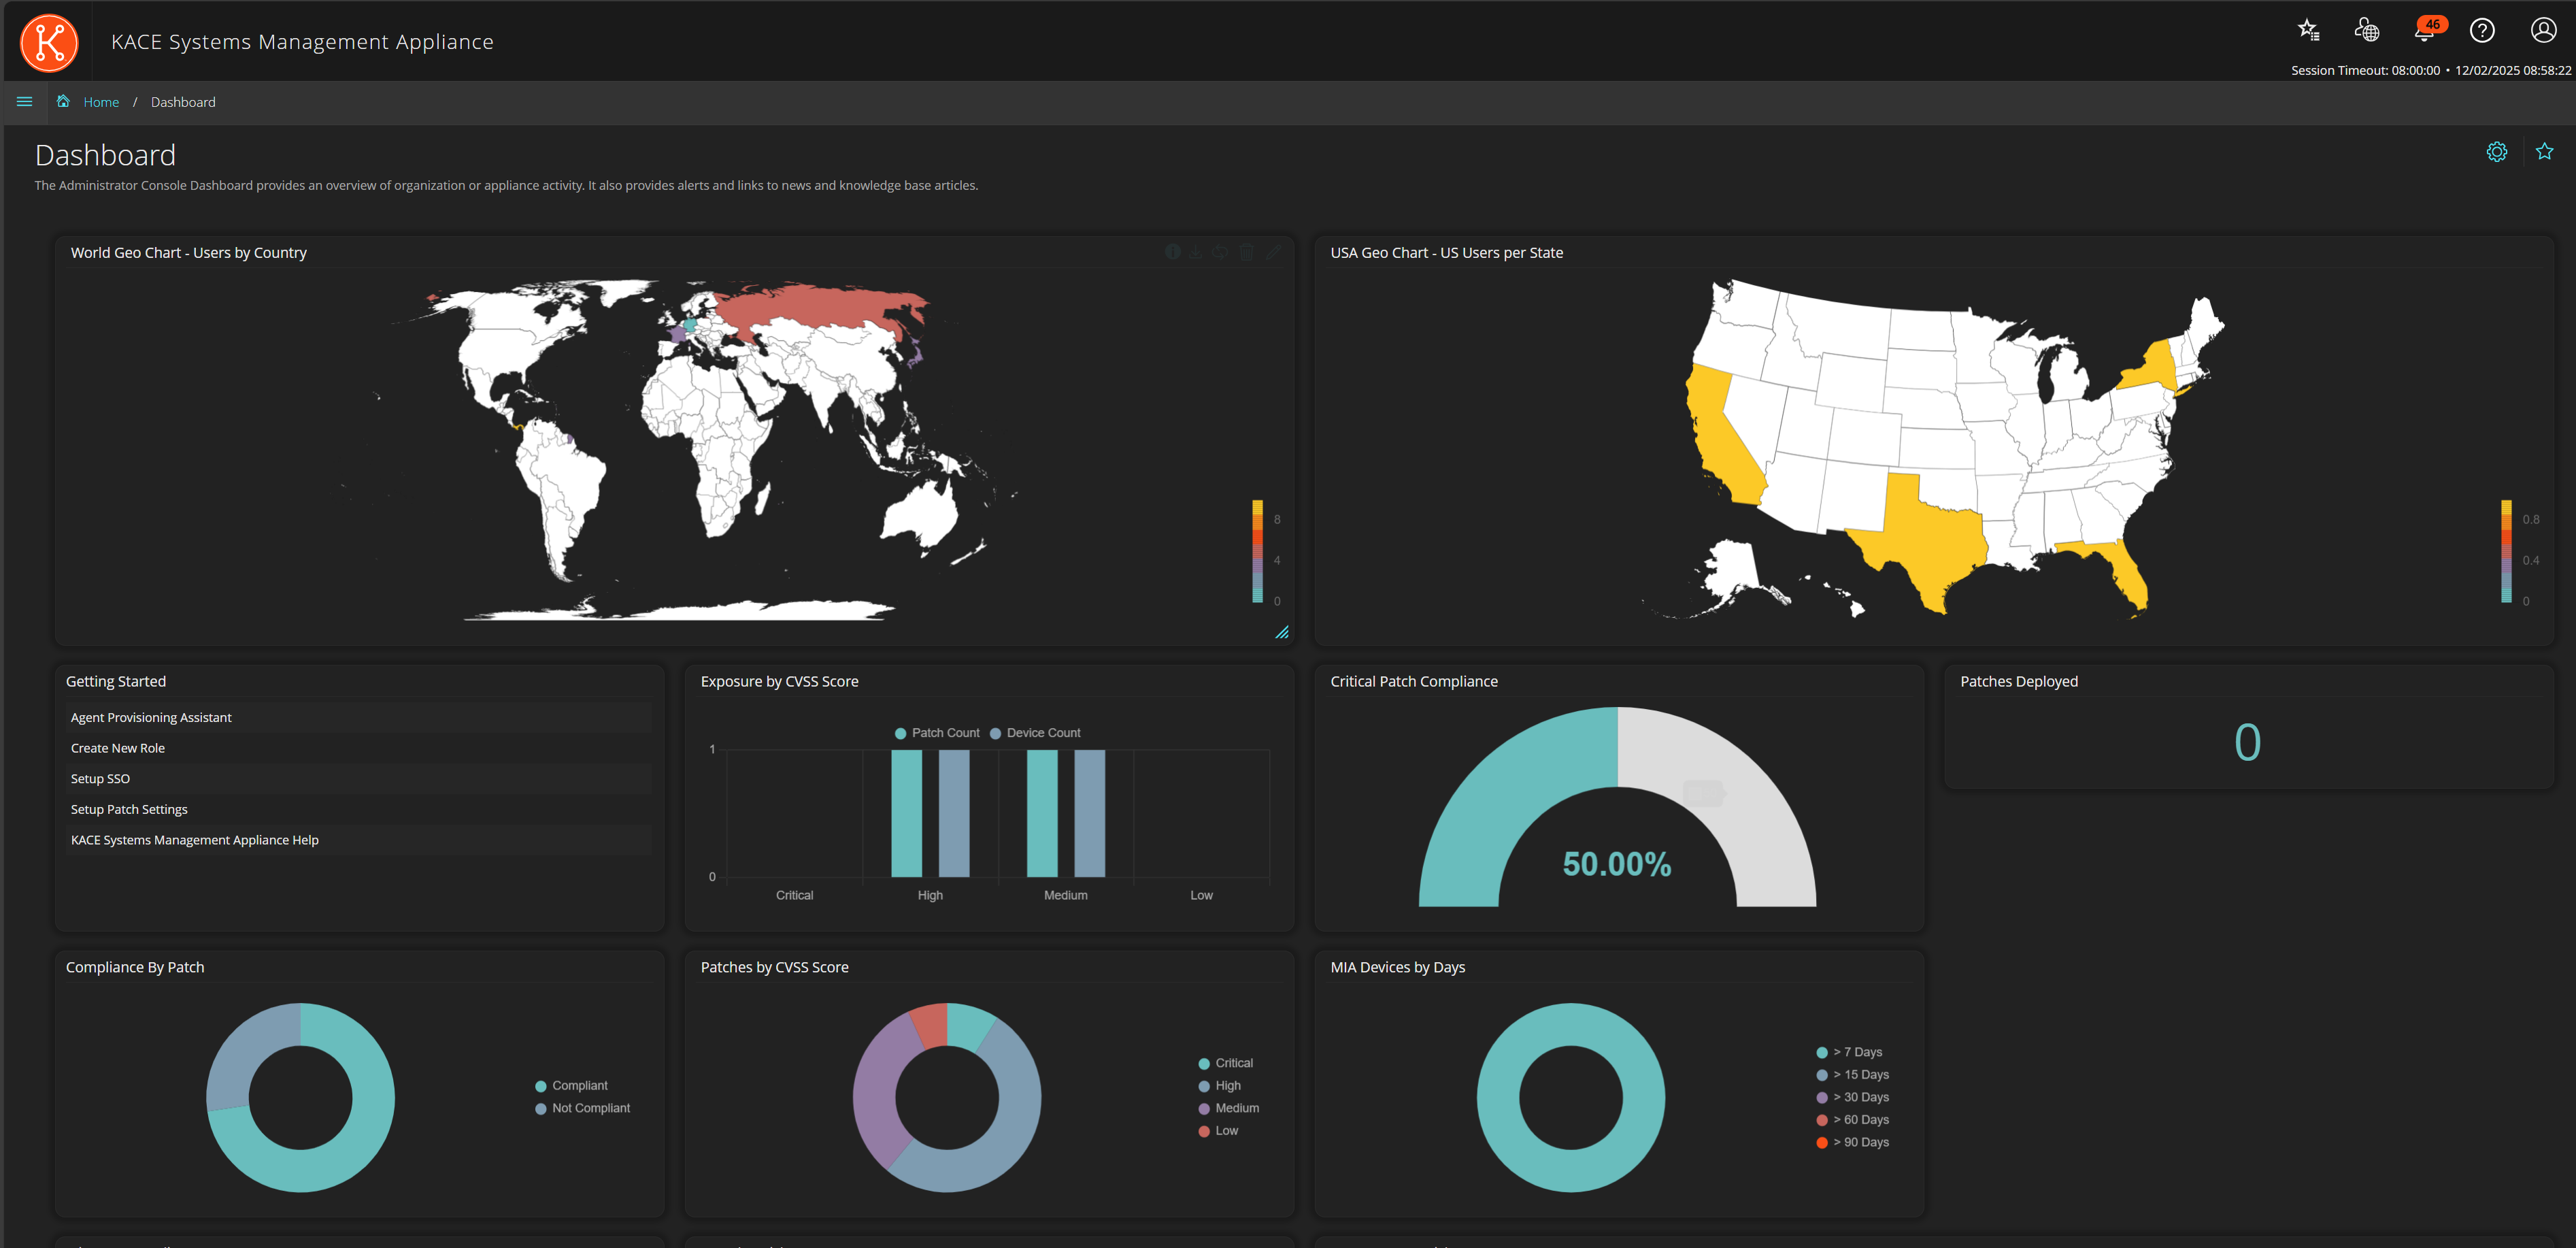Open the World Geo Chart info icon
This screenshot has height=1248, width=2576.
[1173, 252]
